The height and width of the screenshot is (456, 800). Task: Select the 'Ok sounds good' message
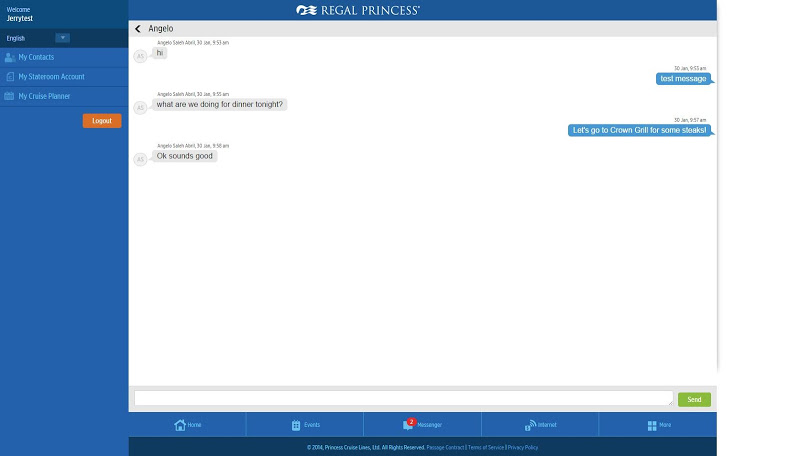coord(185,156)
